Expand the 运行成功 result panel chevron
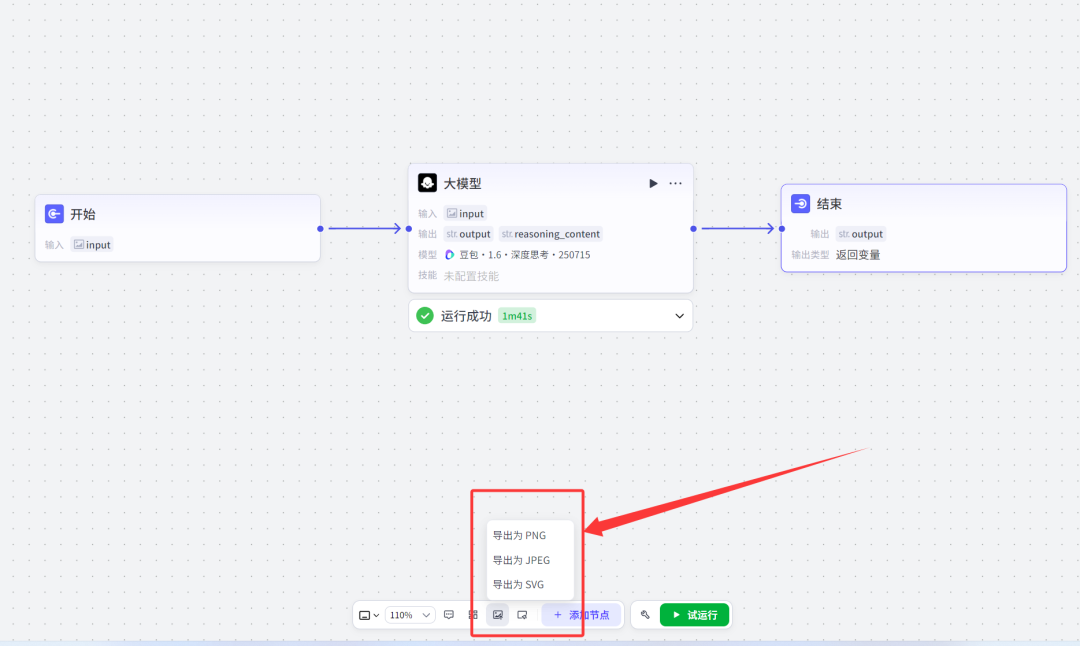Screen dimensions: 1080x646 pyautogui.click(x=680, y=316)
